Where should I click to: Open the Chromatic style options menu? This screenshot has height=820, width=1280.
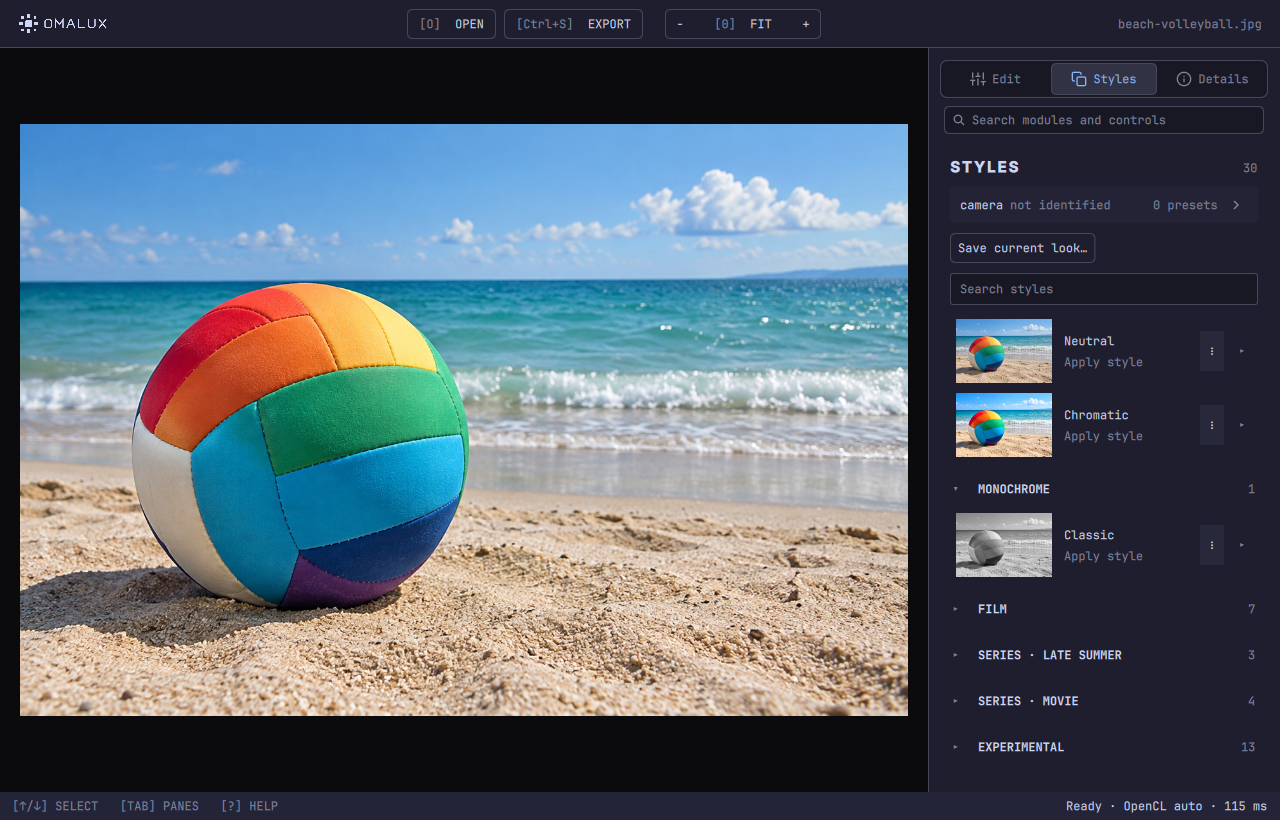[1212, 425]
